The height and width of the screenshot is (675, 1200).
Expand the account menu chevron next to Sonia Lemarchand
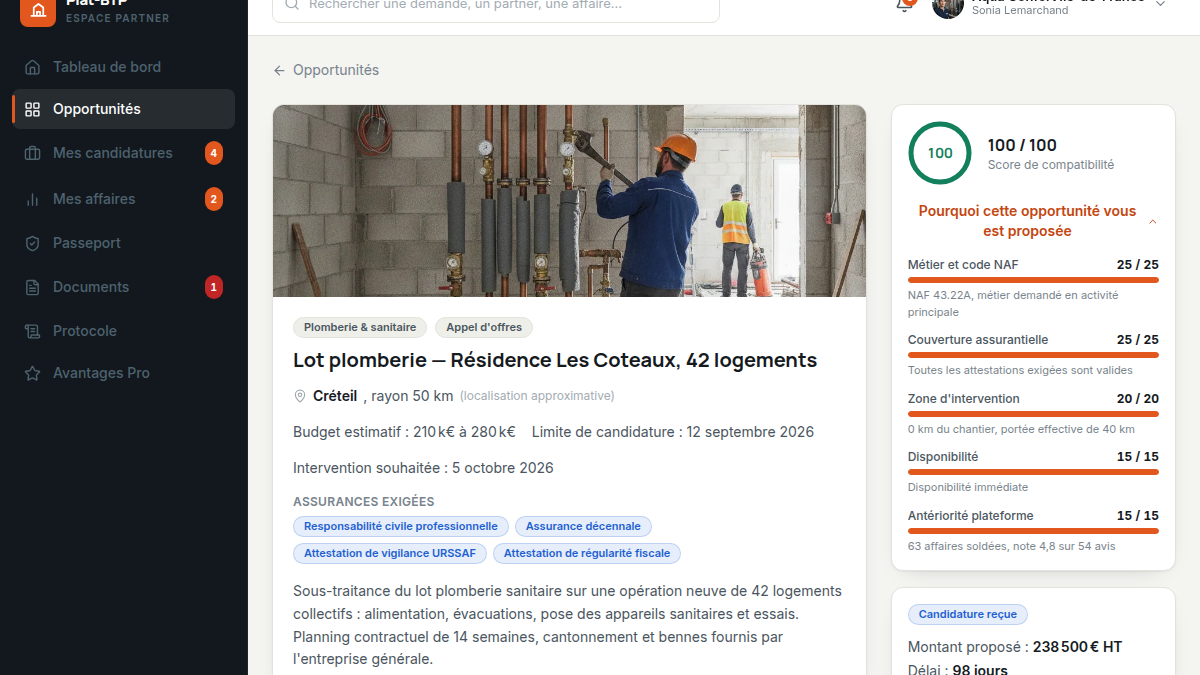coord(1160,4)
